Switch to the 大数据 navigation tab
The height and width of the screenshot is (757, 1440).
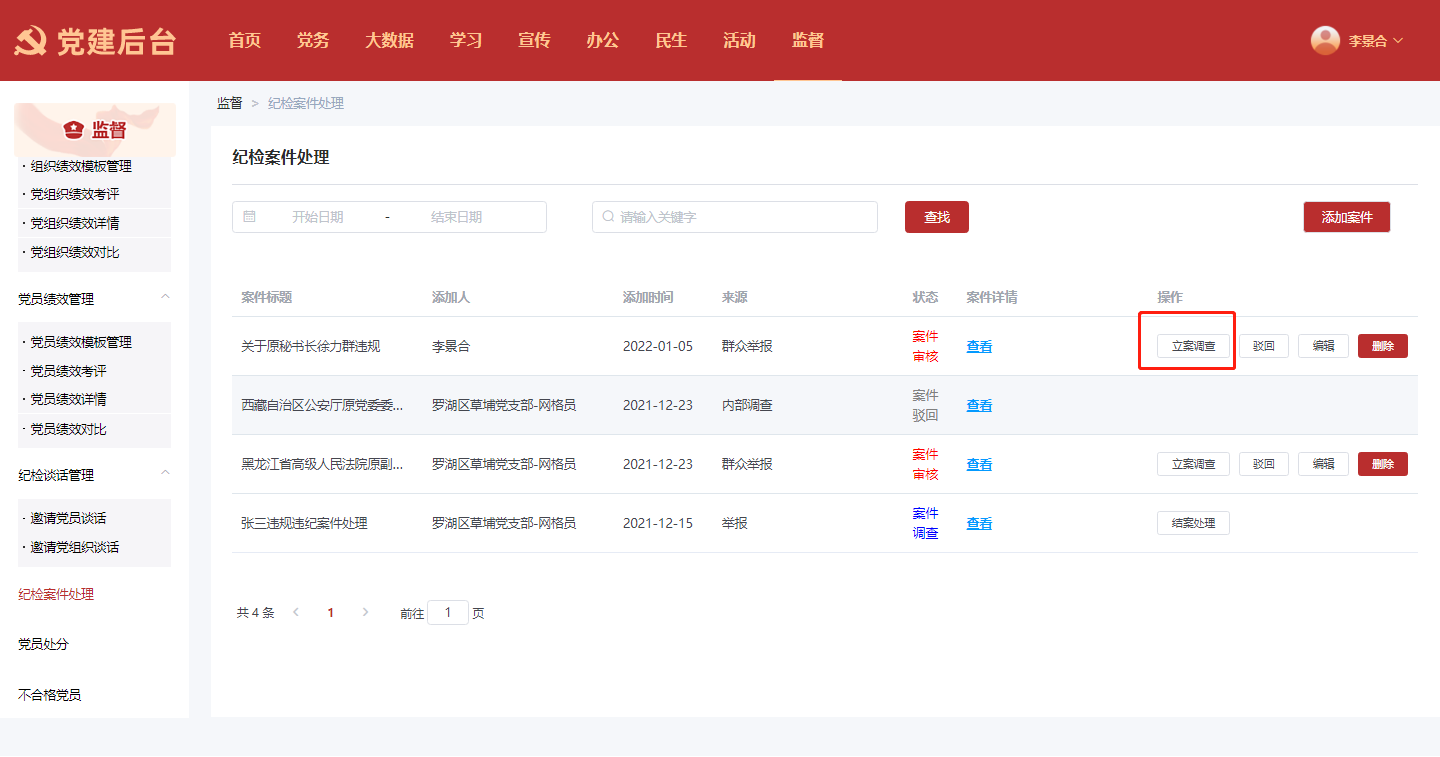(389, 41)
